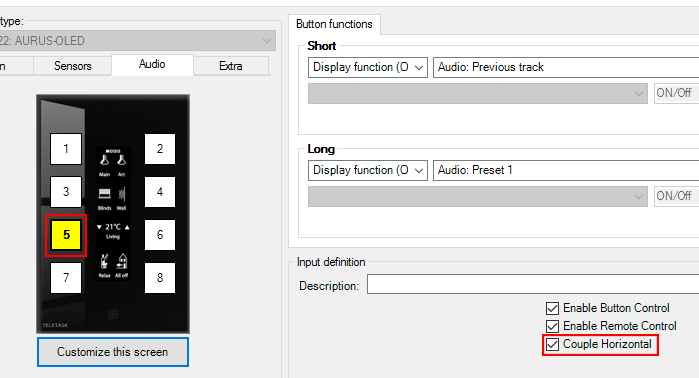Click the Blinds icon on OLED display
Screen dimensions: 699x378
(104, 193)
